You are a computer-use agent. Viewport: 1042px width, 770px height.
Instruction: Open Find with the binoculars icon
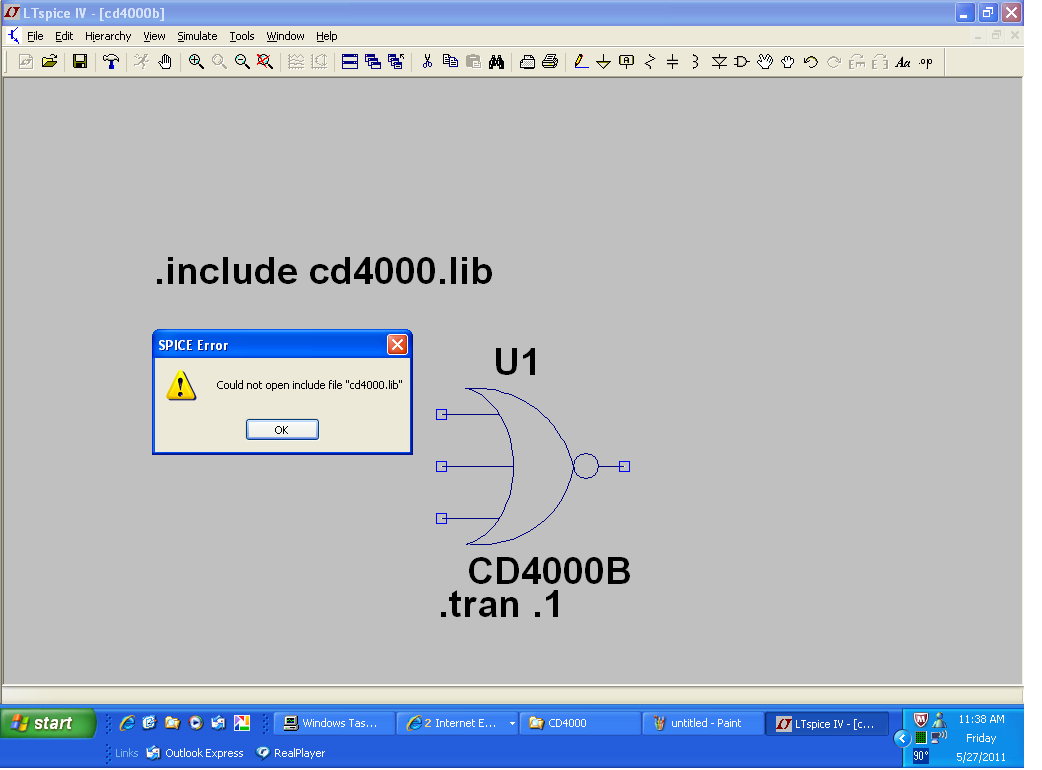click(x=496, y=62)
